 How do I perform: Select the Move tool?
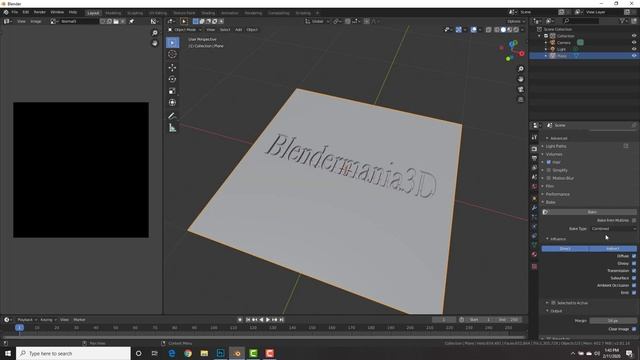pos(173,67)
